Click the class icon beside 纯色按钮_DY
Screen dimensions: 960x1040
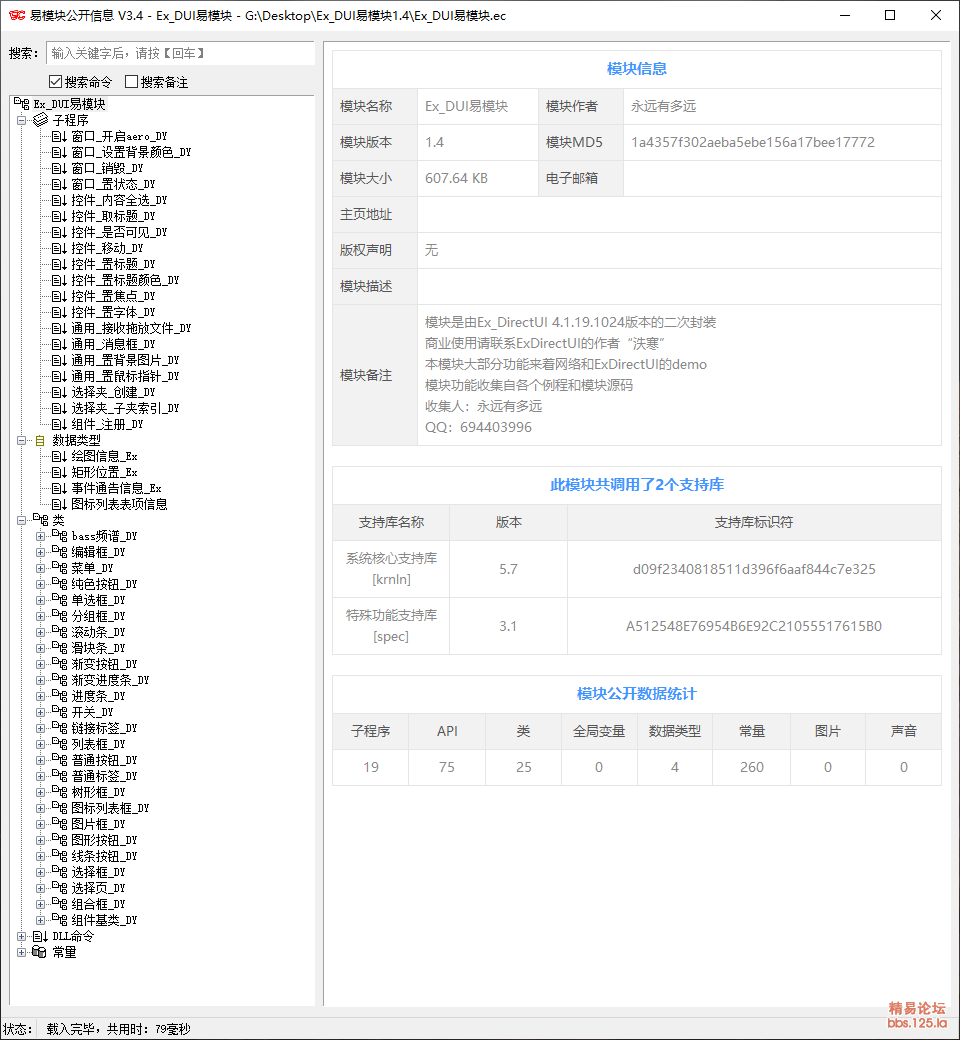click(60, 584)
